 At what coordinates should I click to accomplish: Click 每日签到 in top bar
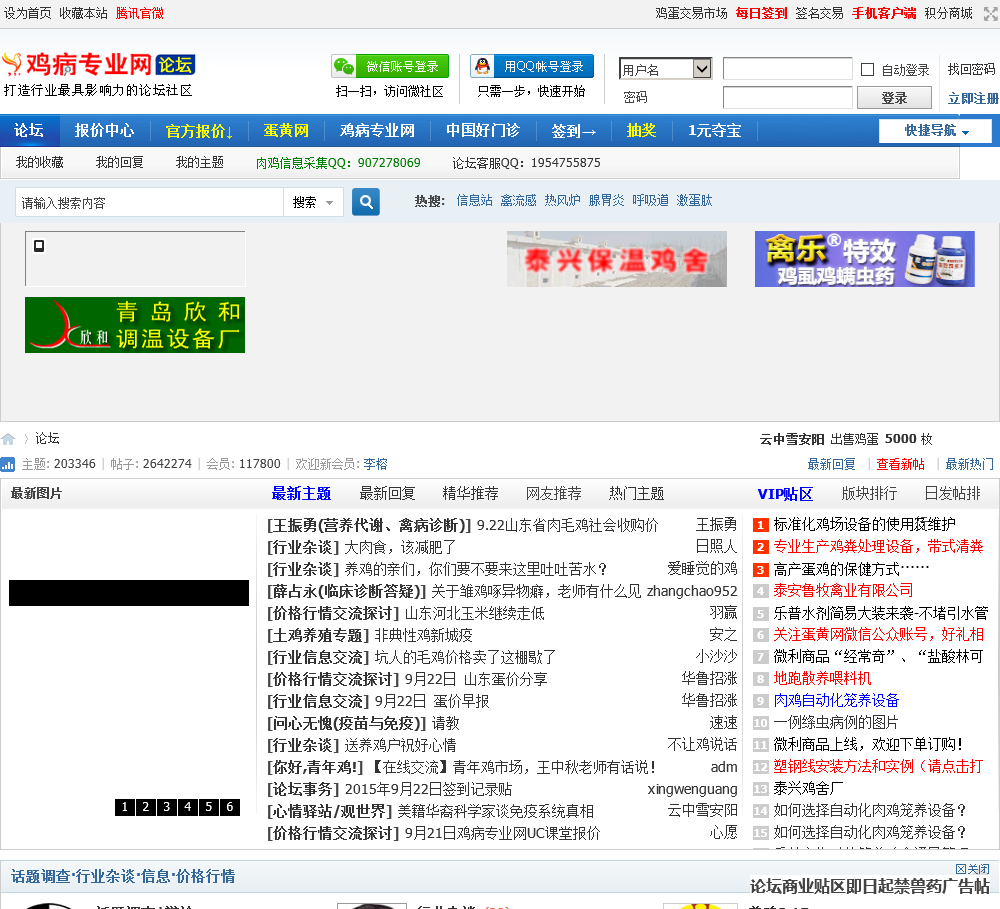pos(761,13)
